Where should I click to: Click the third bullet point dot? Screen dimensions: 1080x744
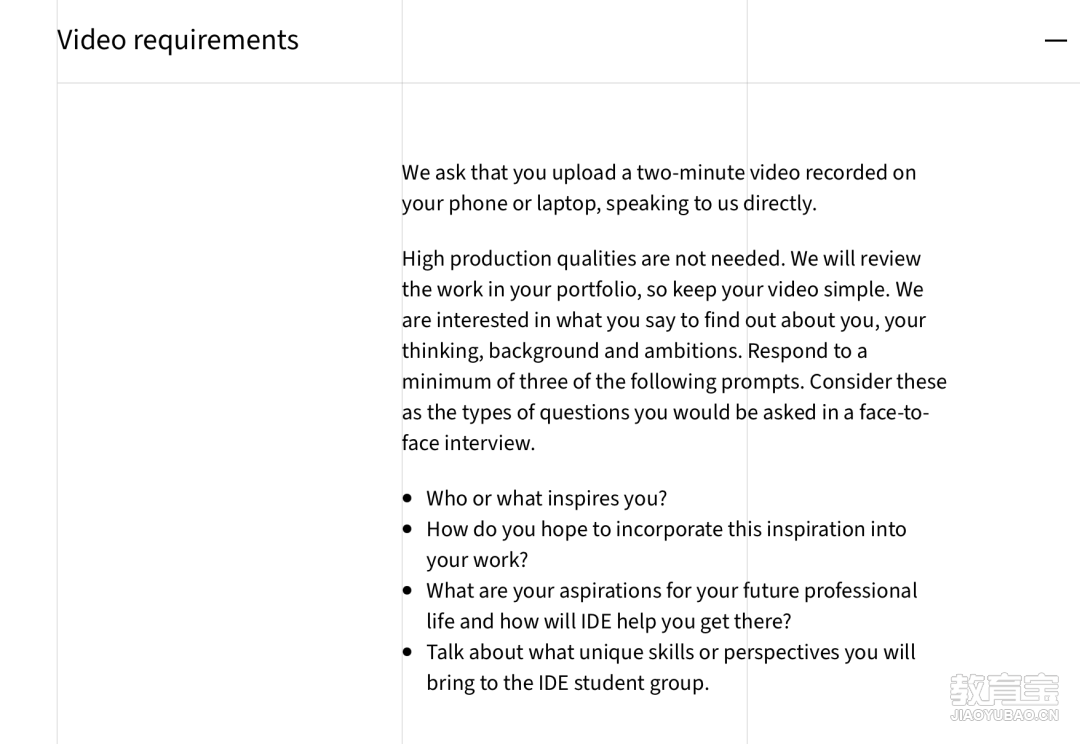tap(408, 590)
